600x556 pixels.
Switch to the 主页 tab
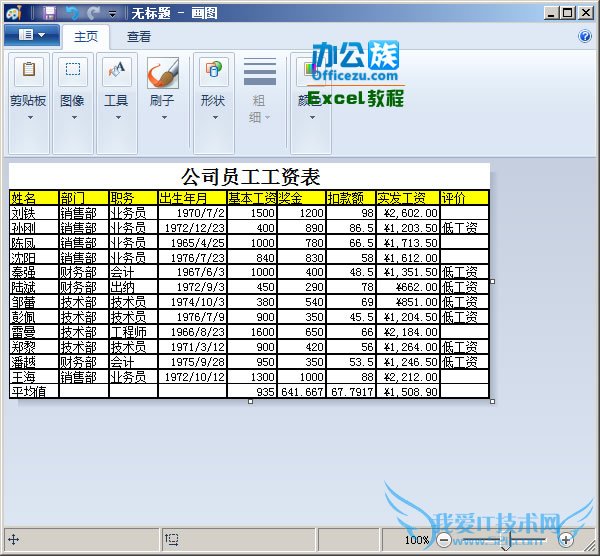tap(86, 37)
